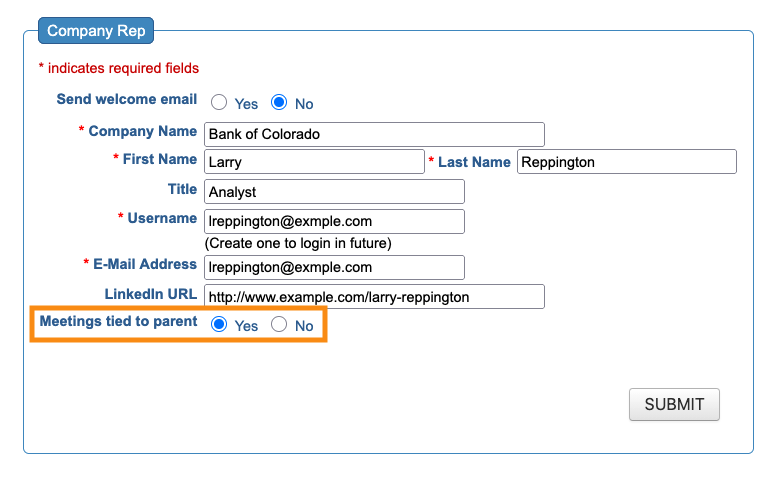
Task: Click into the Last Name field
Action: [626, 162]
